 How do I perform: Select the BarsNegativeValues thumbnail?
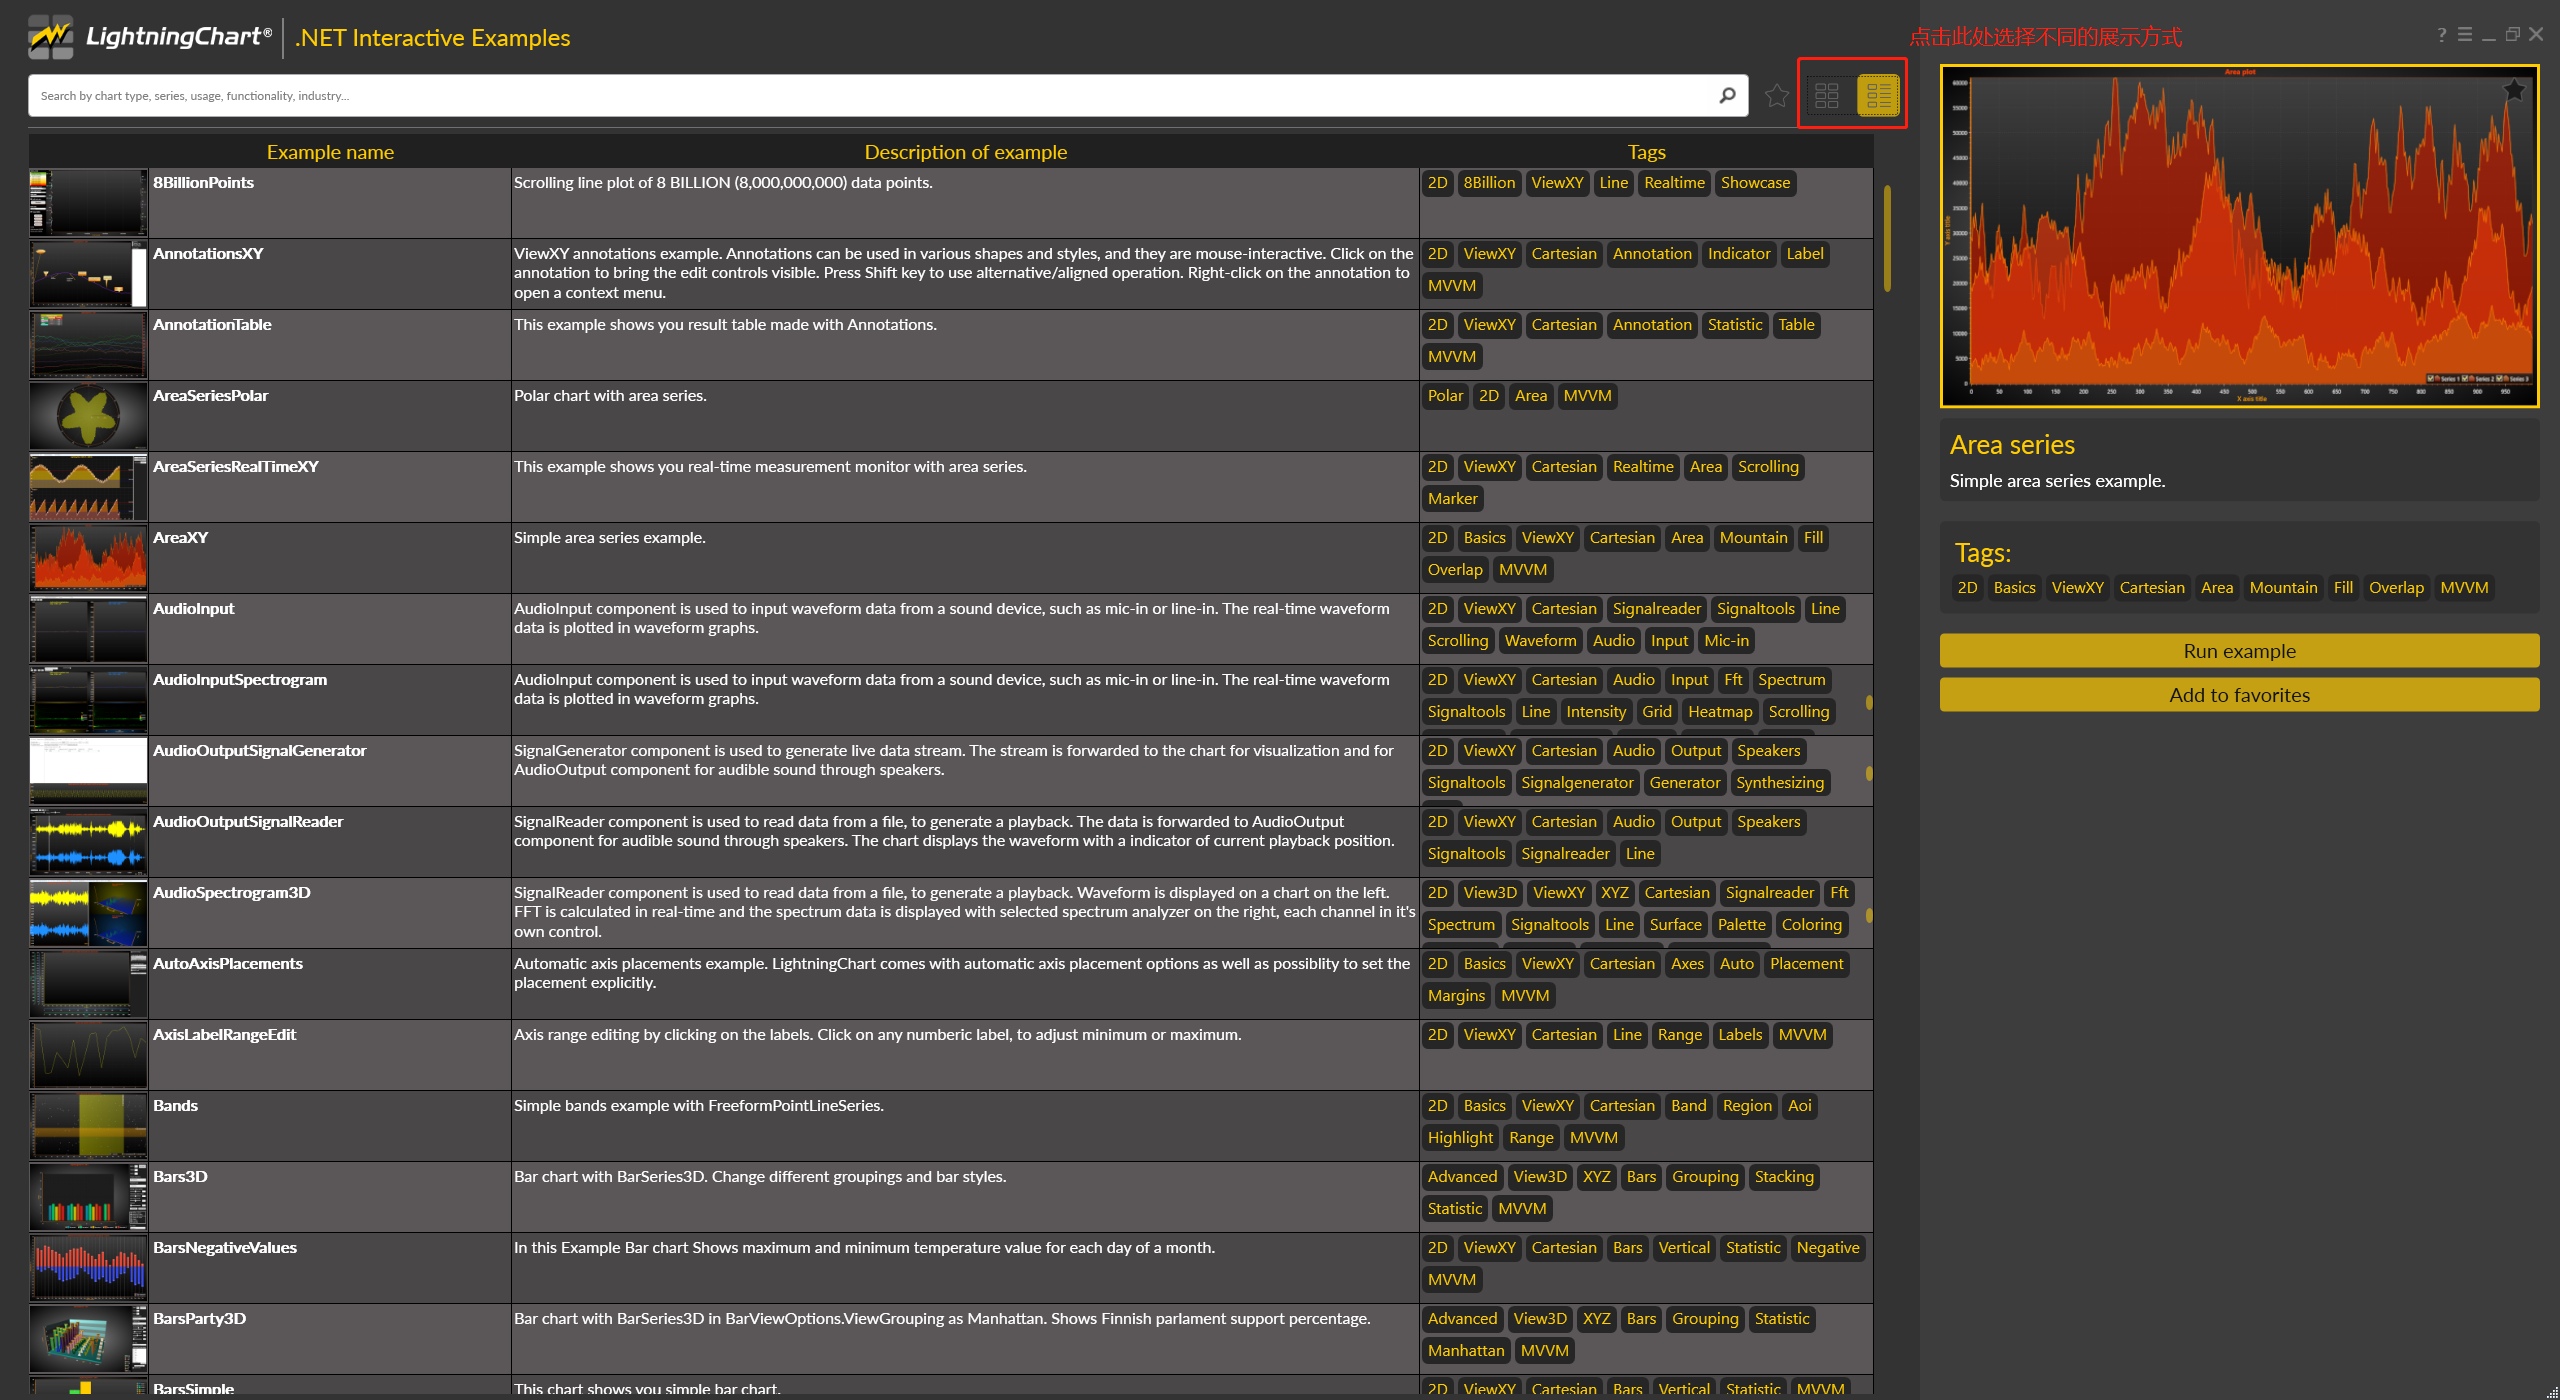click(x=88, y=1268)
